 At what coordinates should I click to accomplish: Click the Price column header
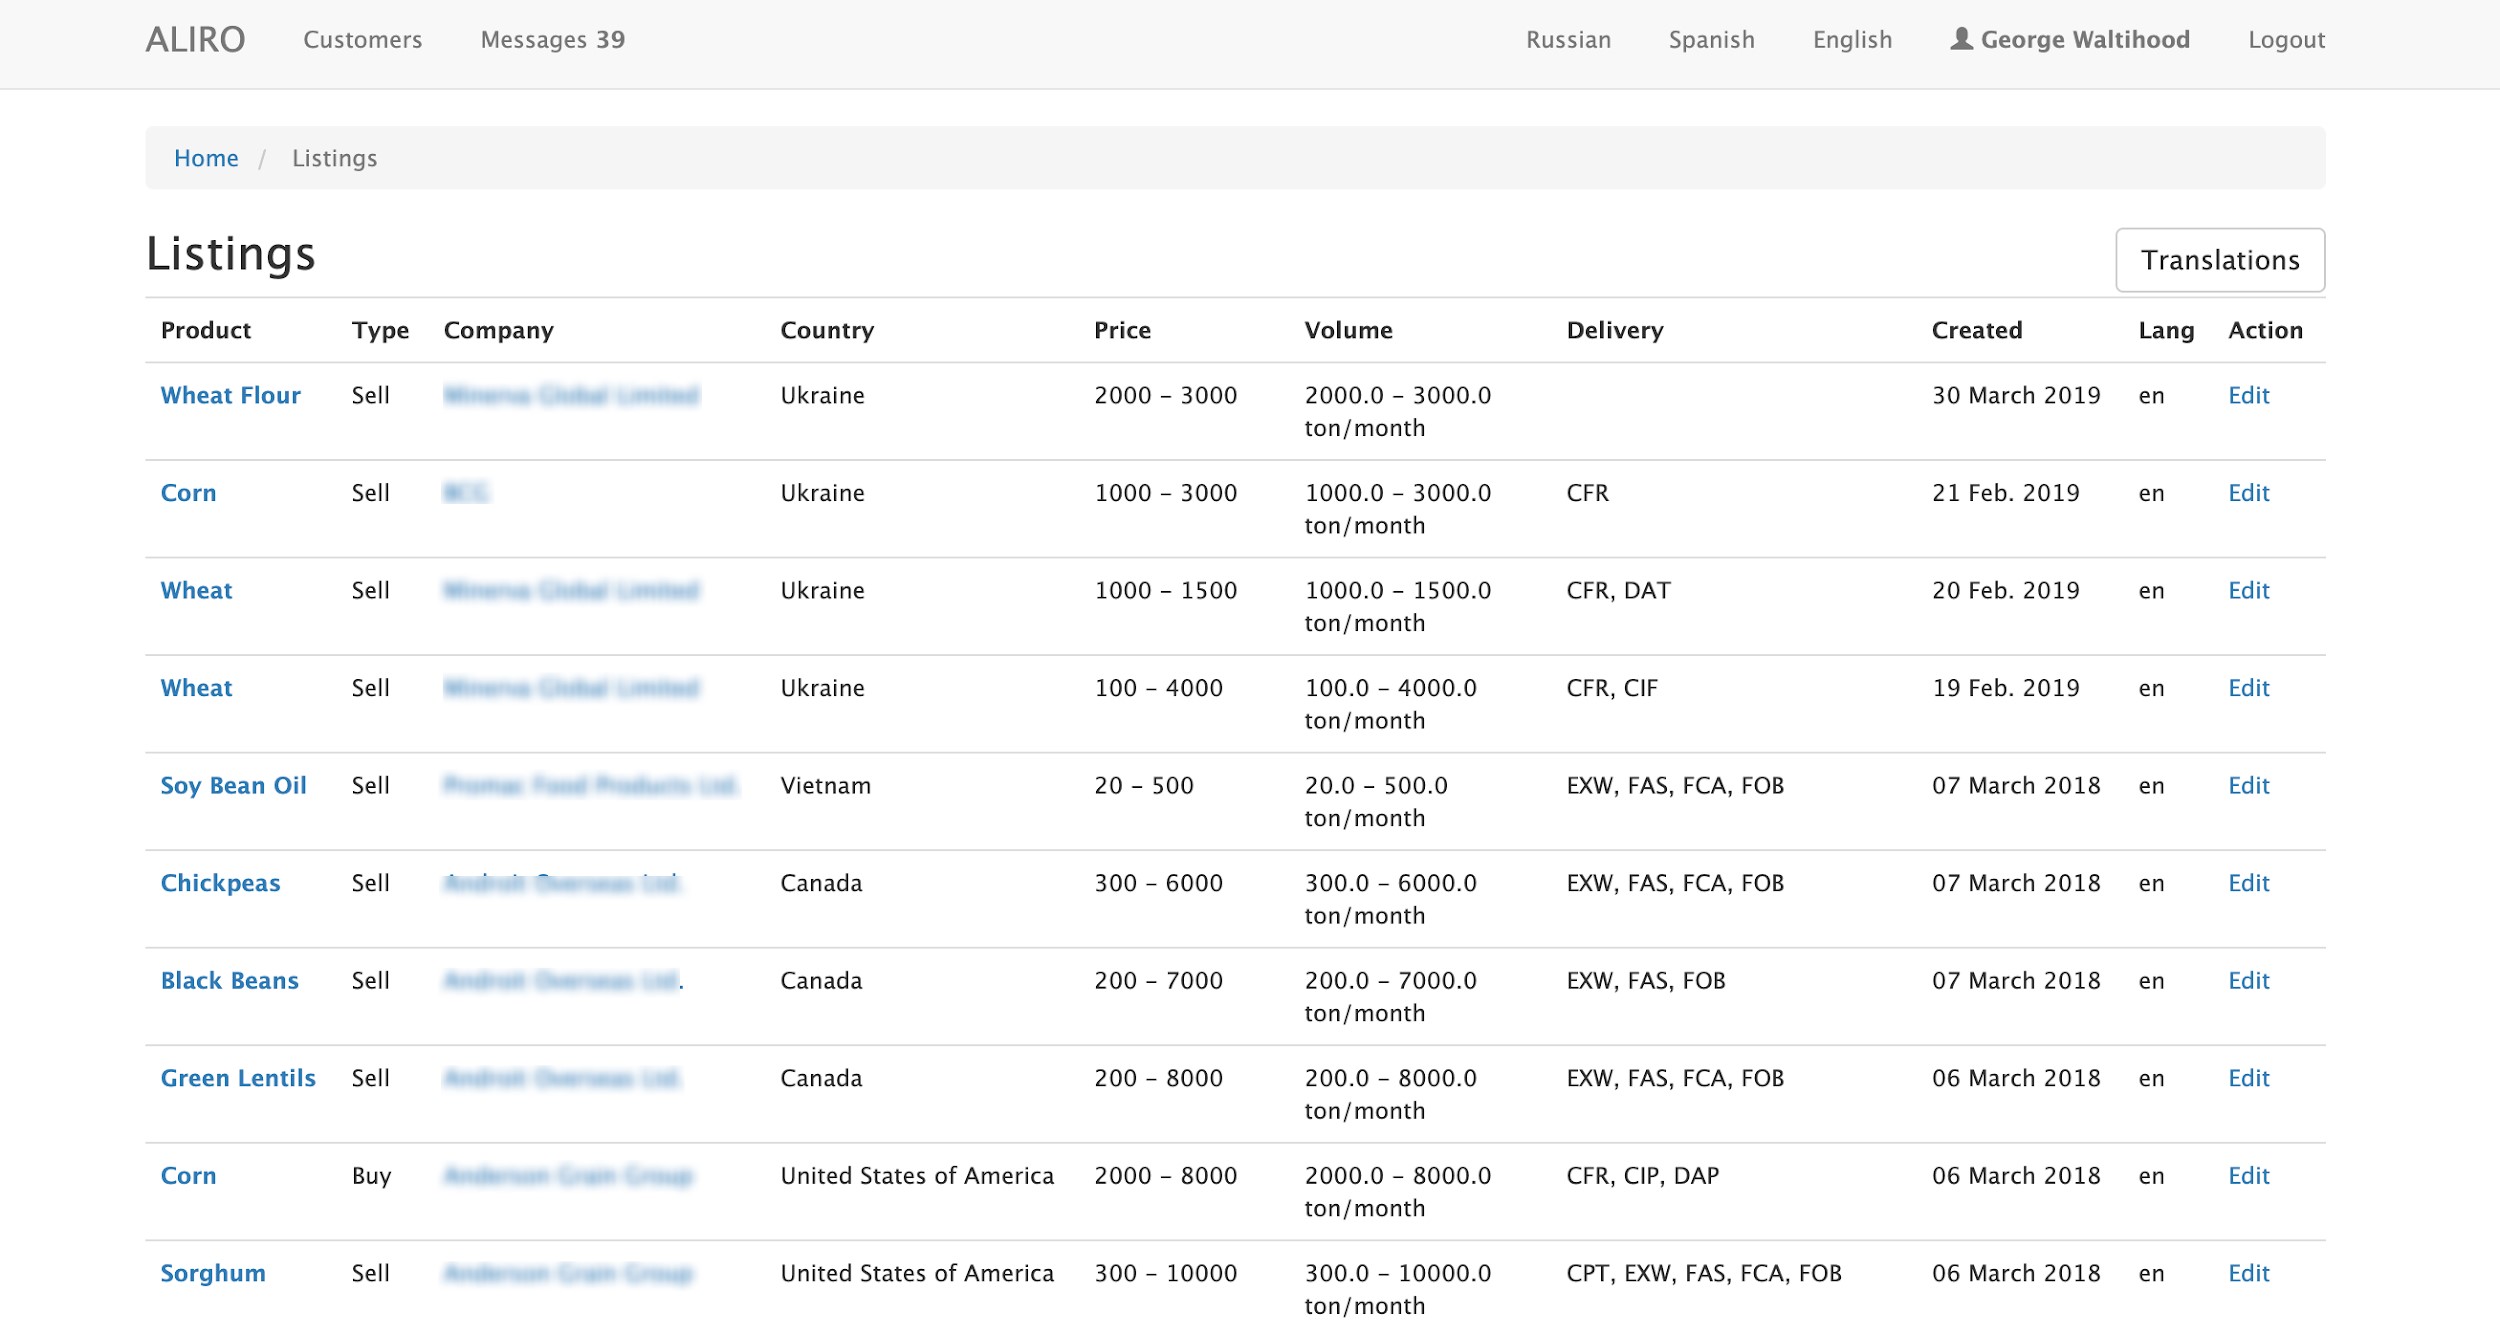click(1122, 330)
